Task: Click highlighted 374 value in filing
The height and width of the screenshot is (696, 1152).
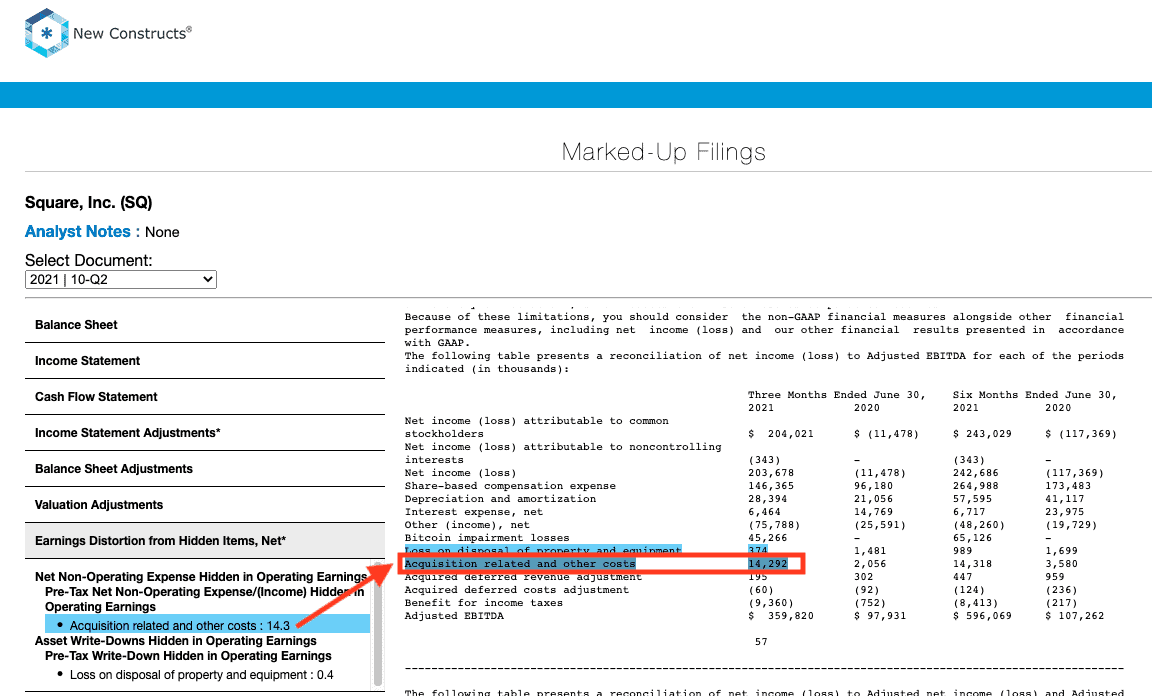Action: click(757, 550)
